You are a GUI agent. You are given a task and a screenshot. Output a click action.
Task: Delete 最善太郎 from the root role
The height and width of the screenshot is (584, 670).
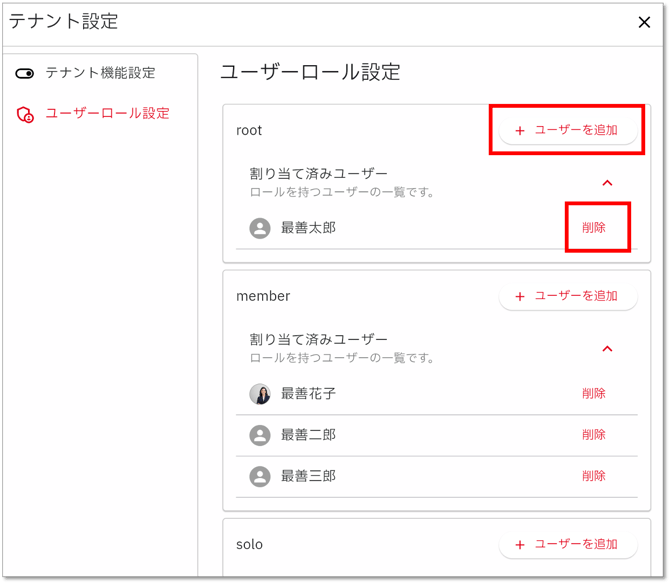pos(594,228)
